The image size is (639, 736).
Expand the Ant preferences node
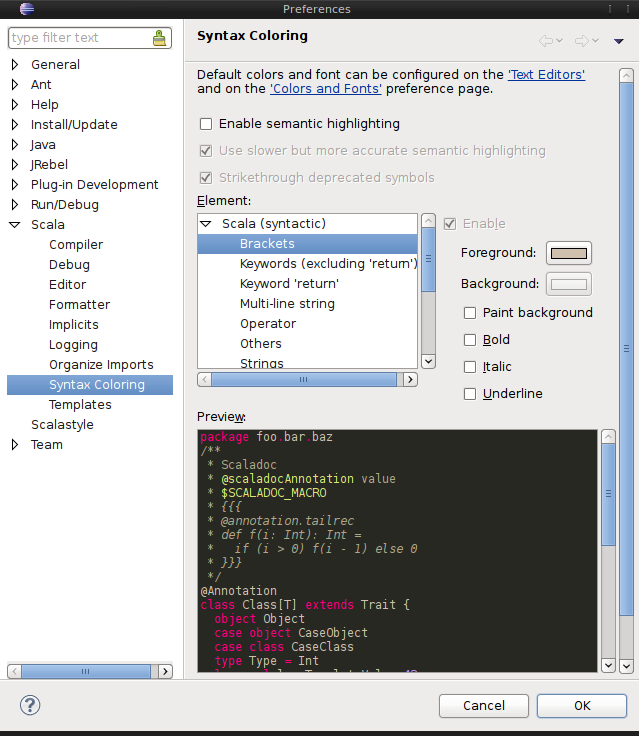[x=15, y=84]
